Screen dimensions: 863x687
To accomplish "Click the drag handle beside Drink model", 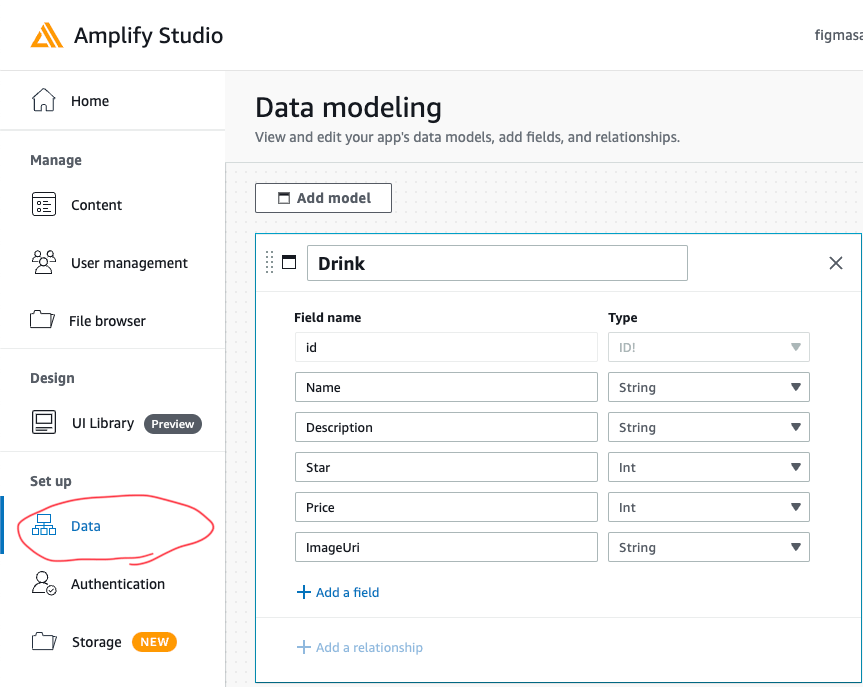I will 269,263.
